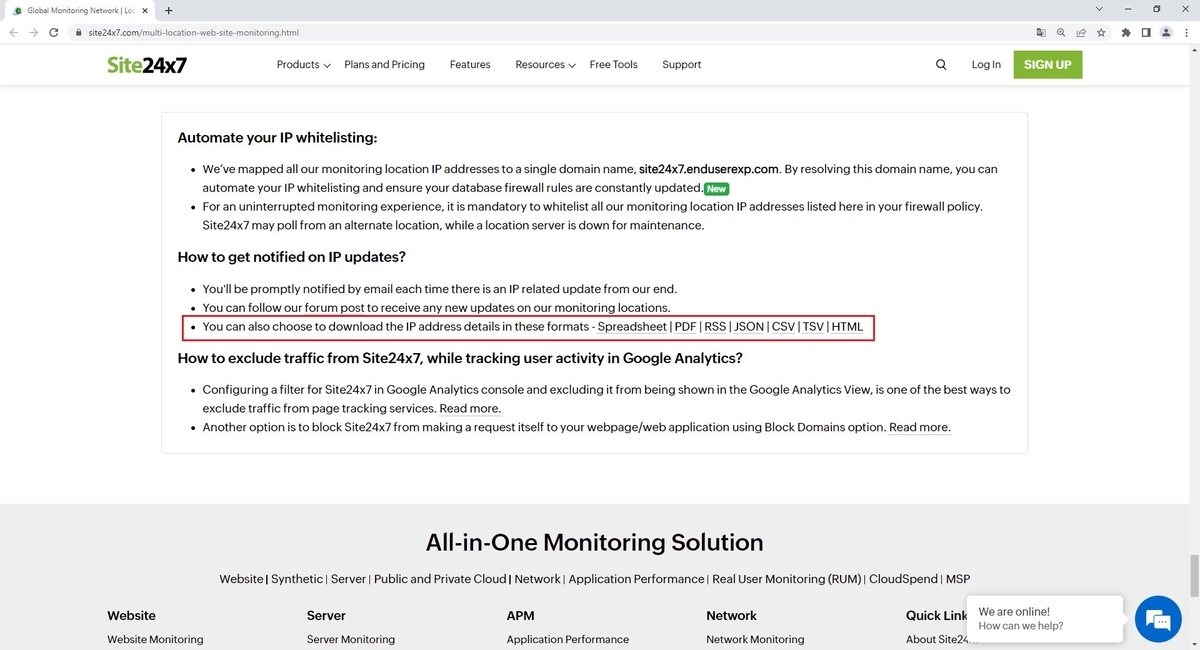1200x650 pixels.
Task: Click the We are online chat popup
Action: [x=1045, y=619]
